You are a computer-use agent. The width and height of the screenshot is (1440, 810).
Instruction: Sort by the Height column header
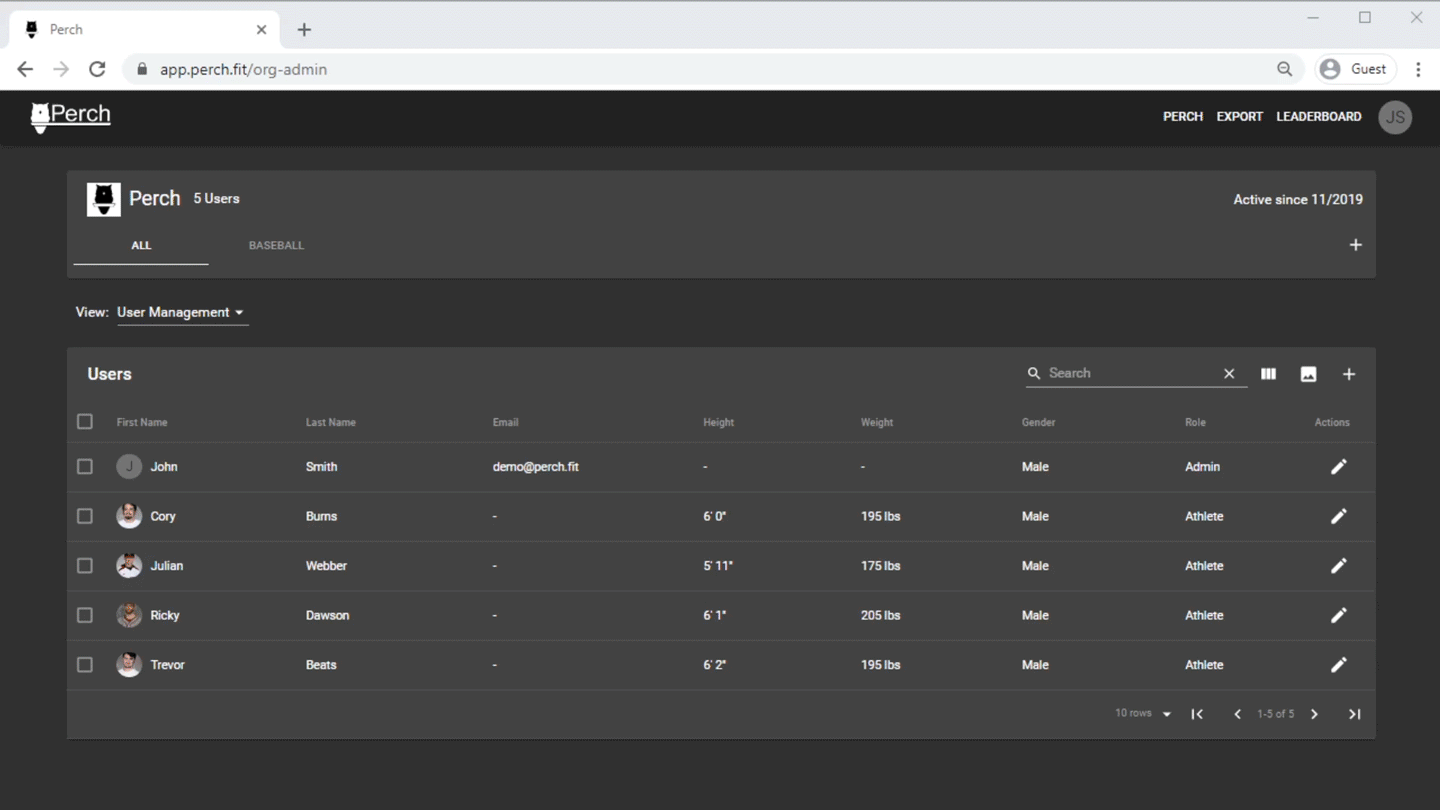coord(718,422)
